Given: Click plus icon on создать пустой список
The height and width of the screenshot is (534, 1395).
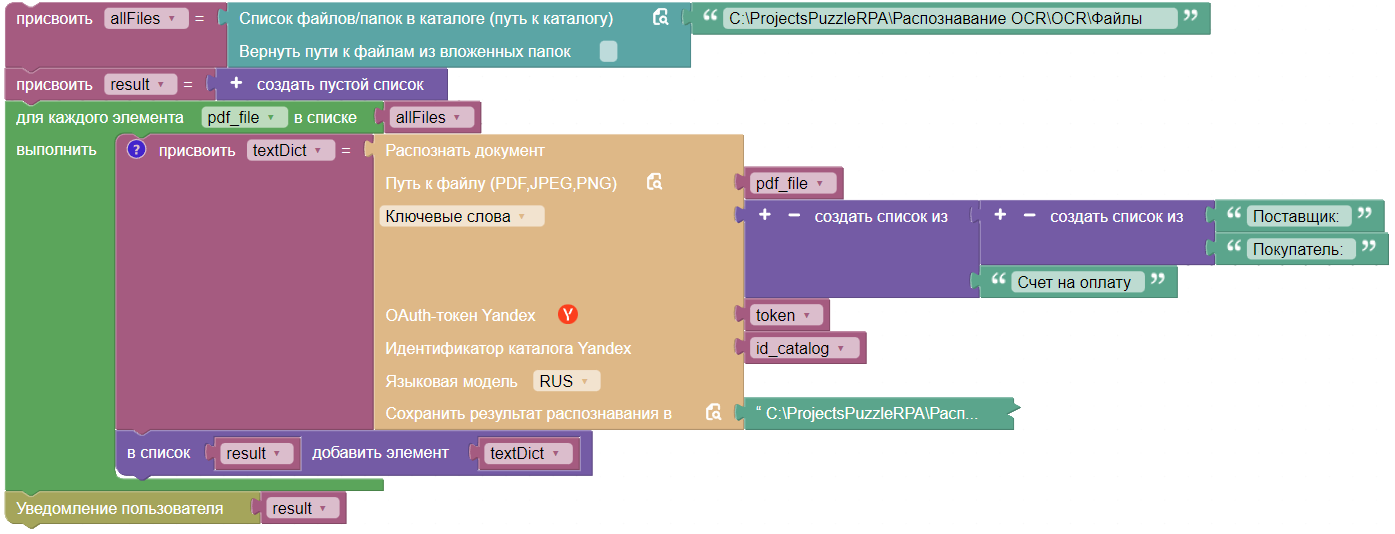Looking at the screenshot, I should [236, 85].
